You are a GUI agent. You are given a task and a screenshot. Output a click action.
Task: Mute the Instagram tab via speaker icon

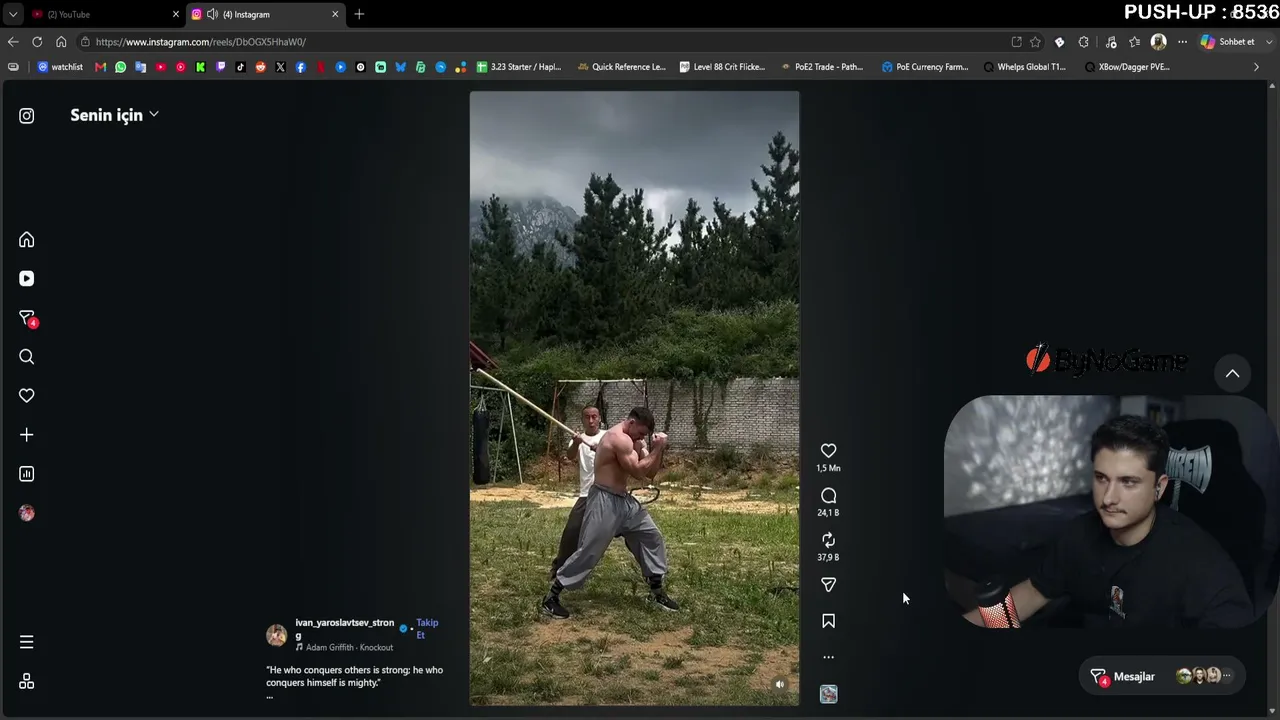click(212, 14)
